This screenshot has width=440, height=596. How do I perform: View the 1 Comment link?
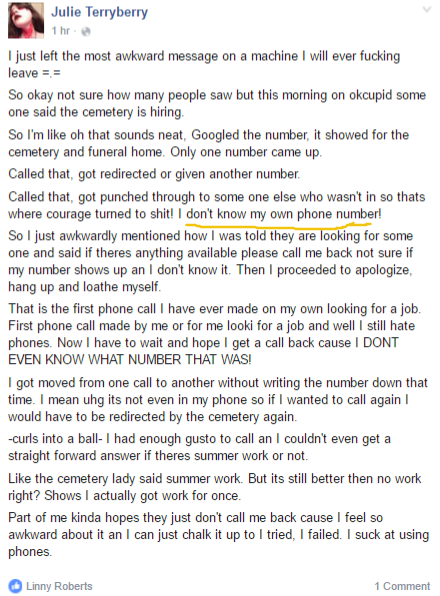[x=402, y=586]
